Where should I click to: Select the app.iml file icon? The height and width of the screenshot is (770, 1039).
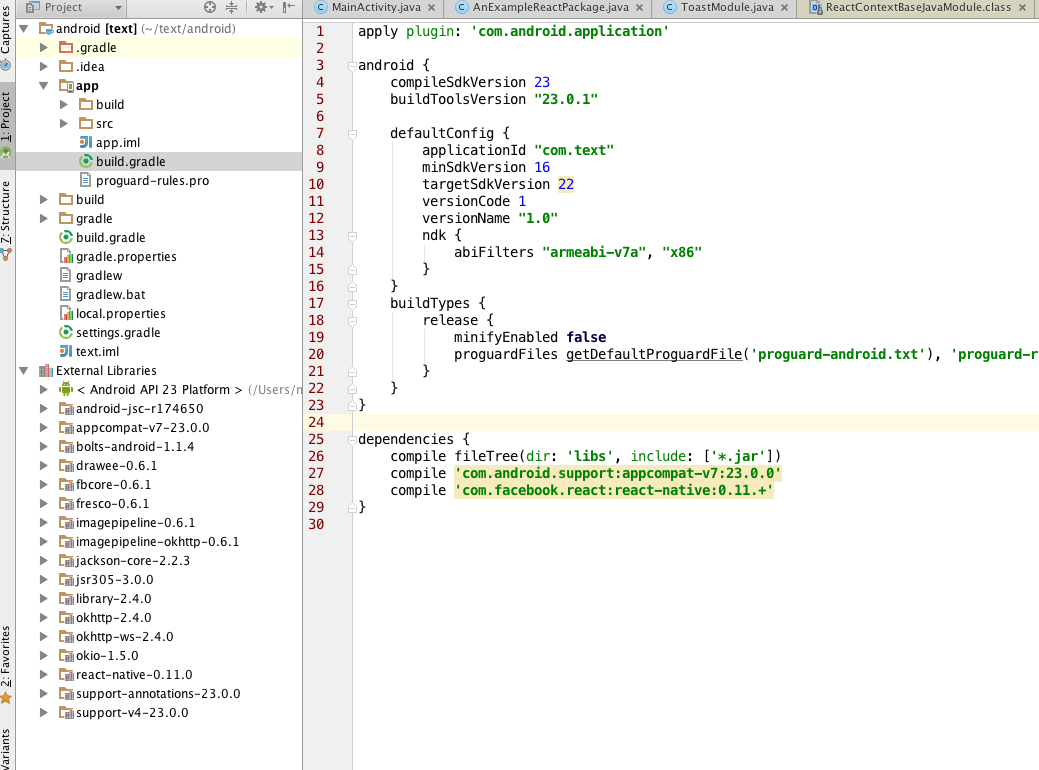[x=85, y=142]
